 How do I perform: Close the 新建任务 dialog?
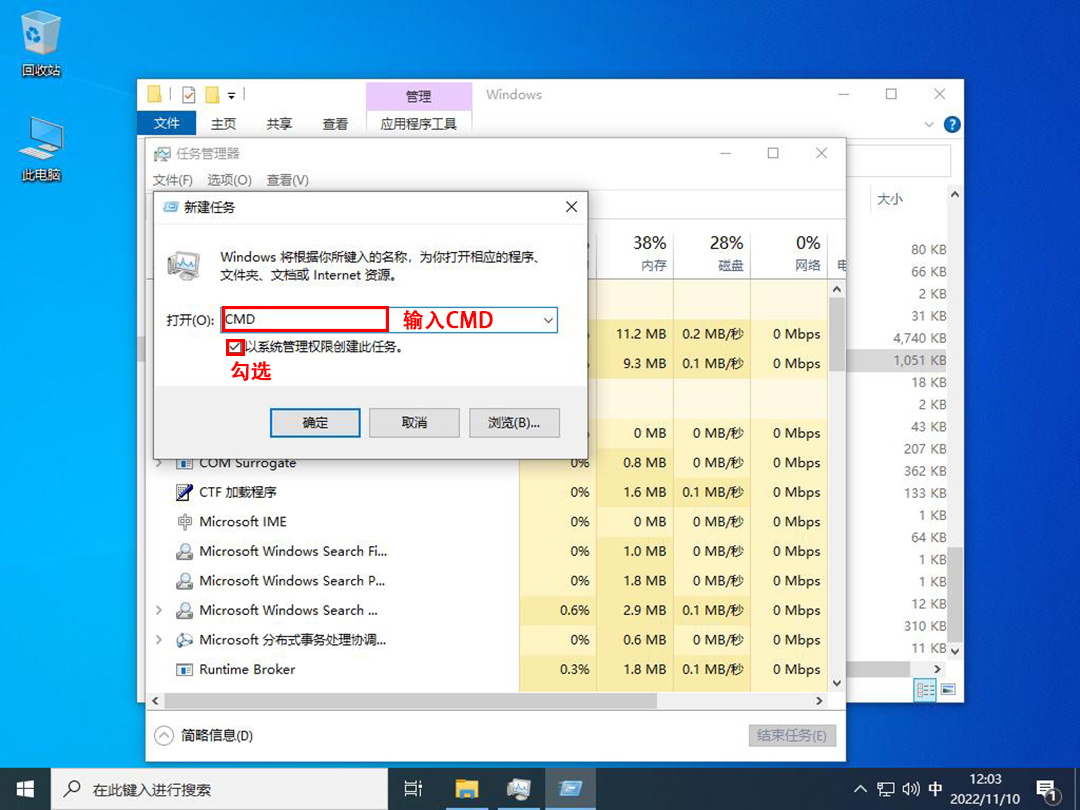[571, 207]
